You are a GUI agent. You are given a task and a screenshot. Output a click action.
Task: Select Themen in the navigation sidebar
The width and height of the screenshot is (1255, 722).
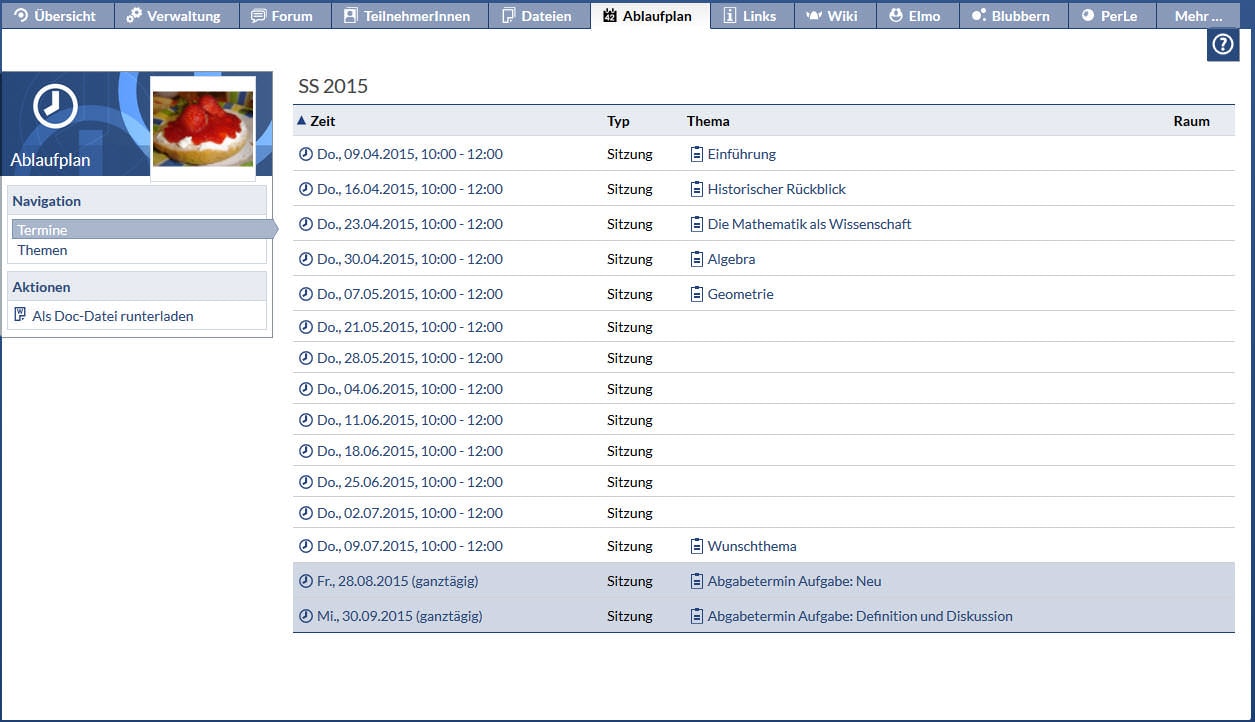pos(42,250)
